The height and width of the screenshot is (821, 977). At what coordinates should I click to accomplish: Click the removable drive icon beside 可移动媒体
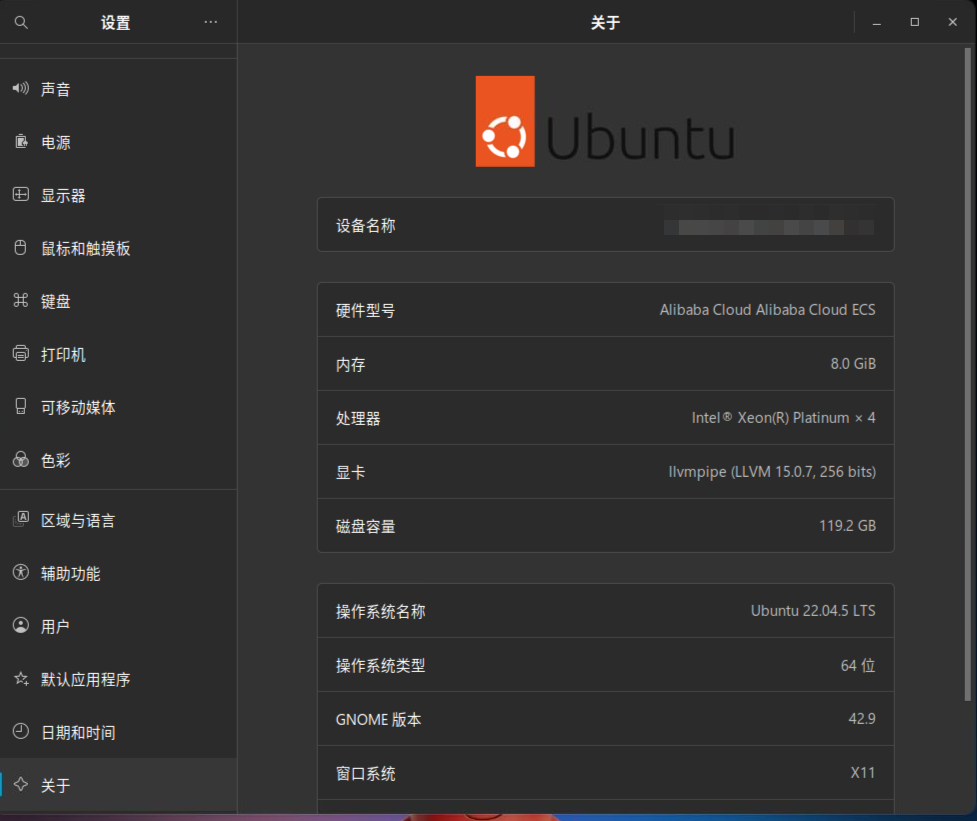coord(21,407)
